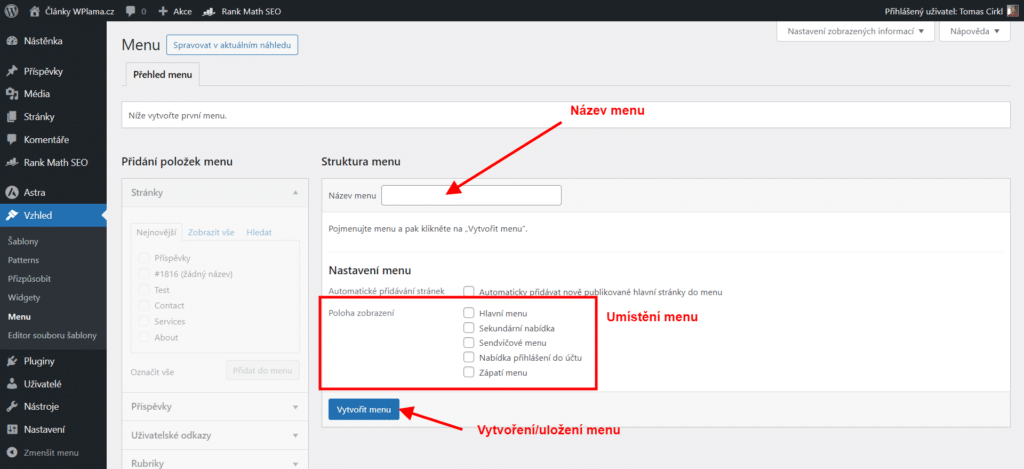The height and width of the screenshot is (469, 1024).
Task: Switch to the Zobrazit vše tab
Action: point(210,232)
